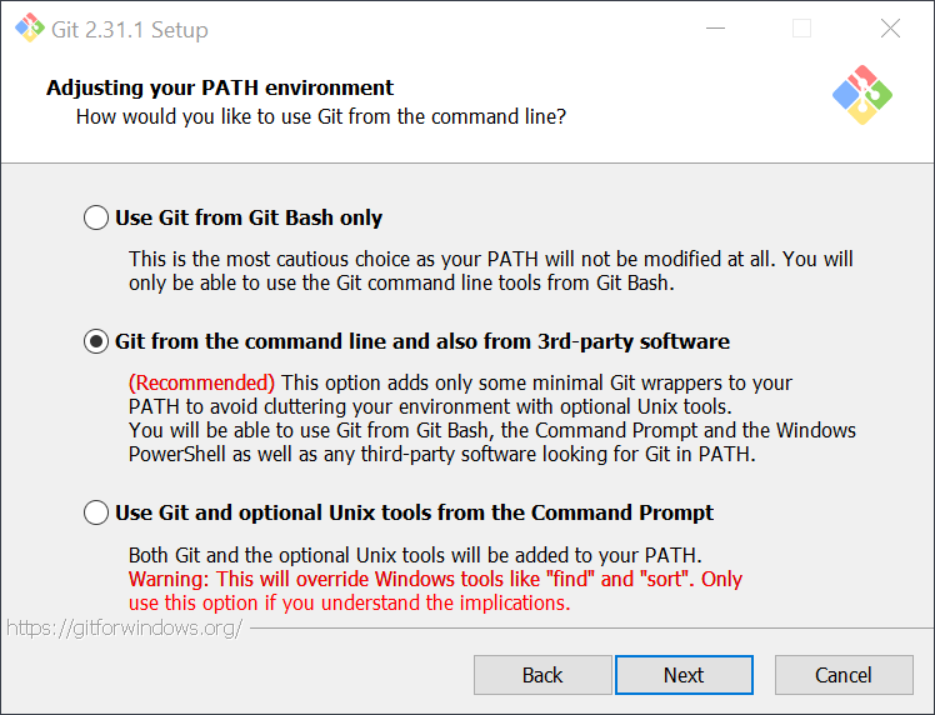Select the recommended 3rd-party software option
This screenshot has width=937, height=716.
coord(96,341)
